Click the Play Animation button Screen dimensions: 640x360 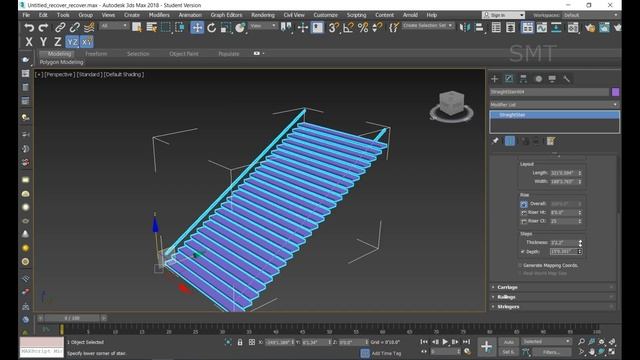pos(445,342)
